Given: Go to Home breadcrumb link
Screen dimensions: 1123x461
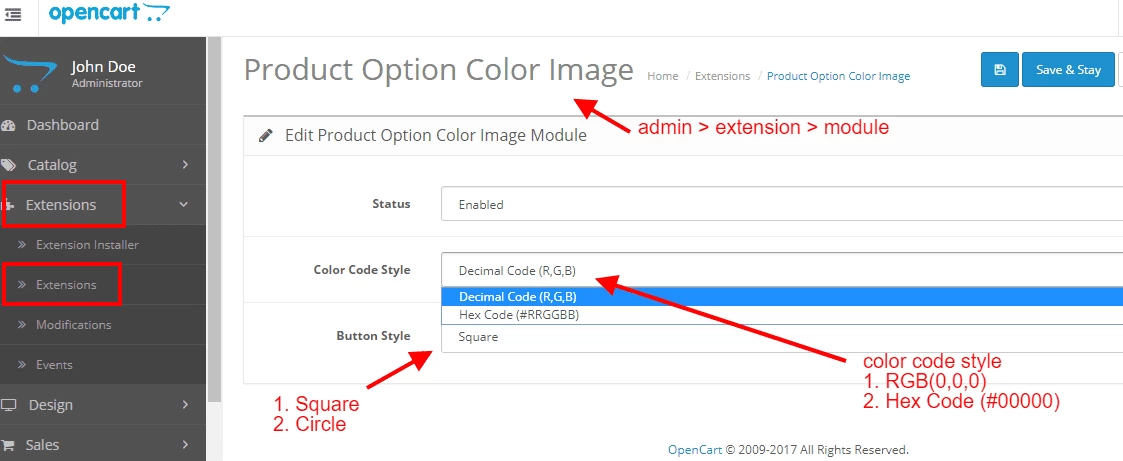Looking at the screenshot, I should click(662, 76).
